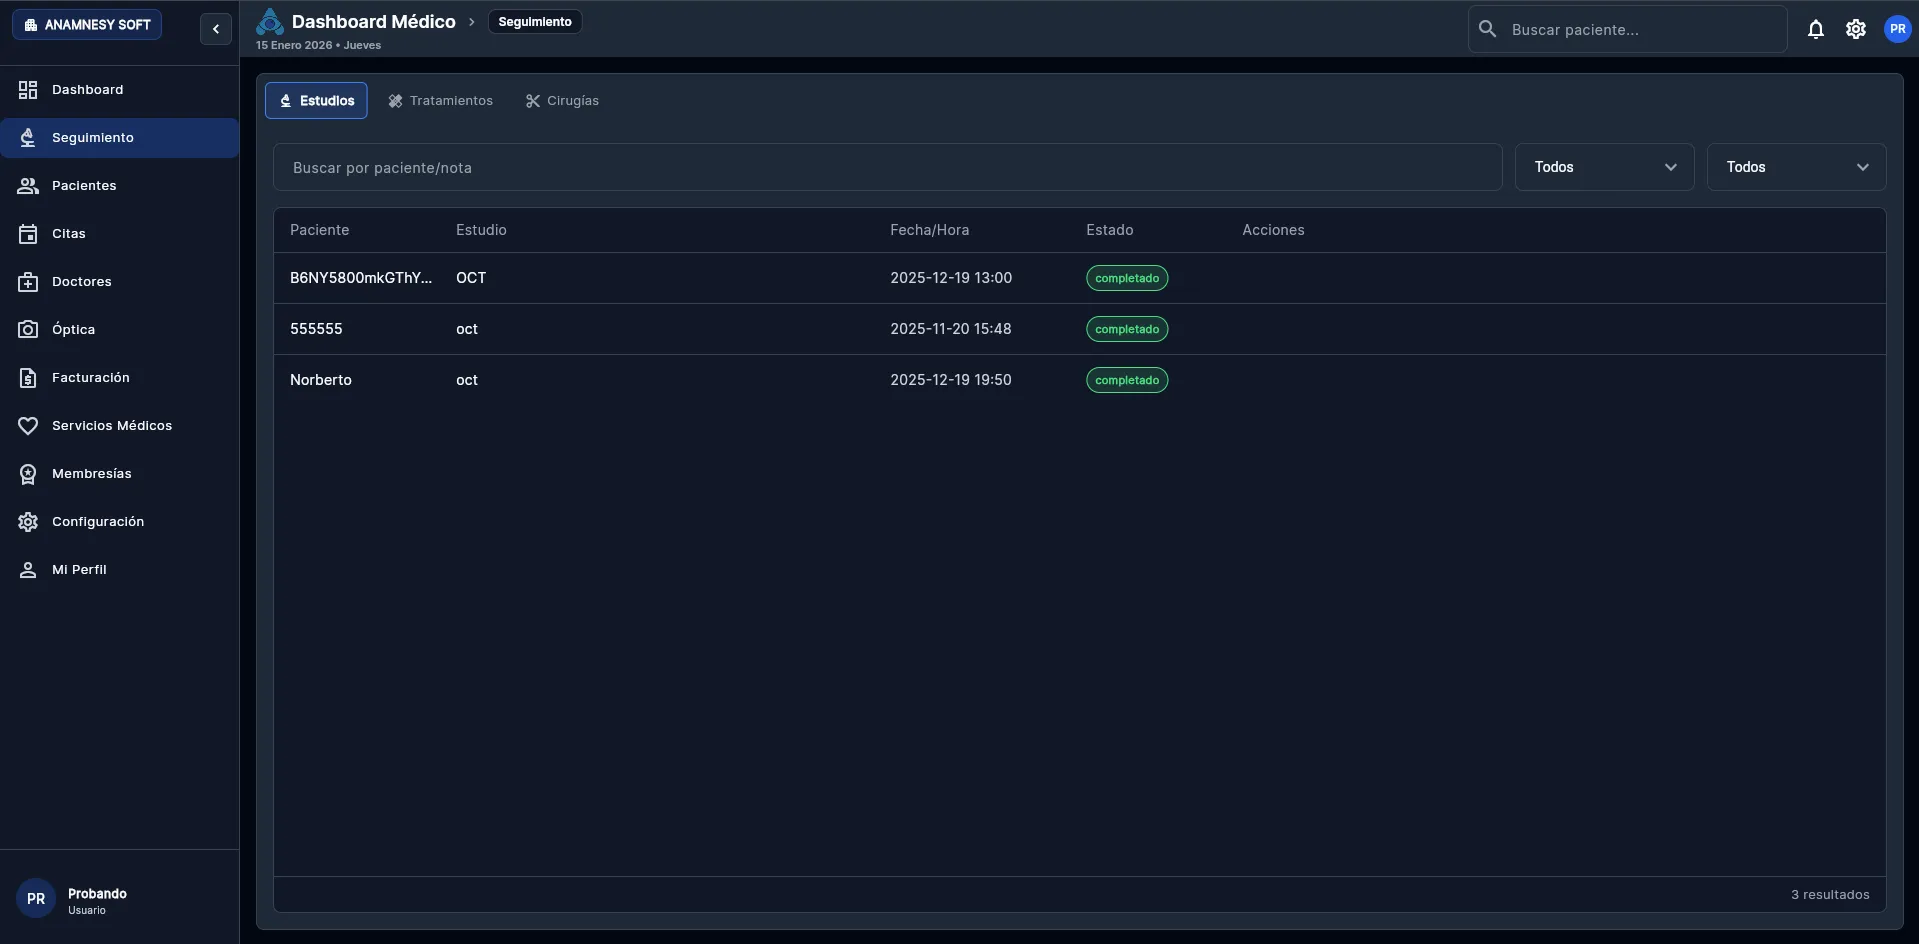1919x944 pixels.
Task: Click the magnifier icon in patient search
Action: click(x=1488, y=29)
